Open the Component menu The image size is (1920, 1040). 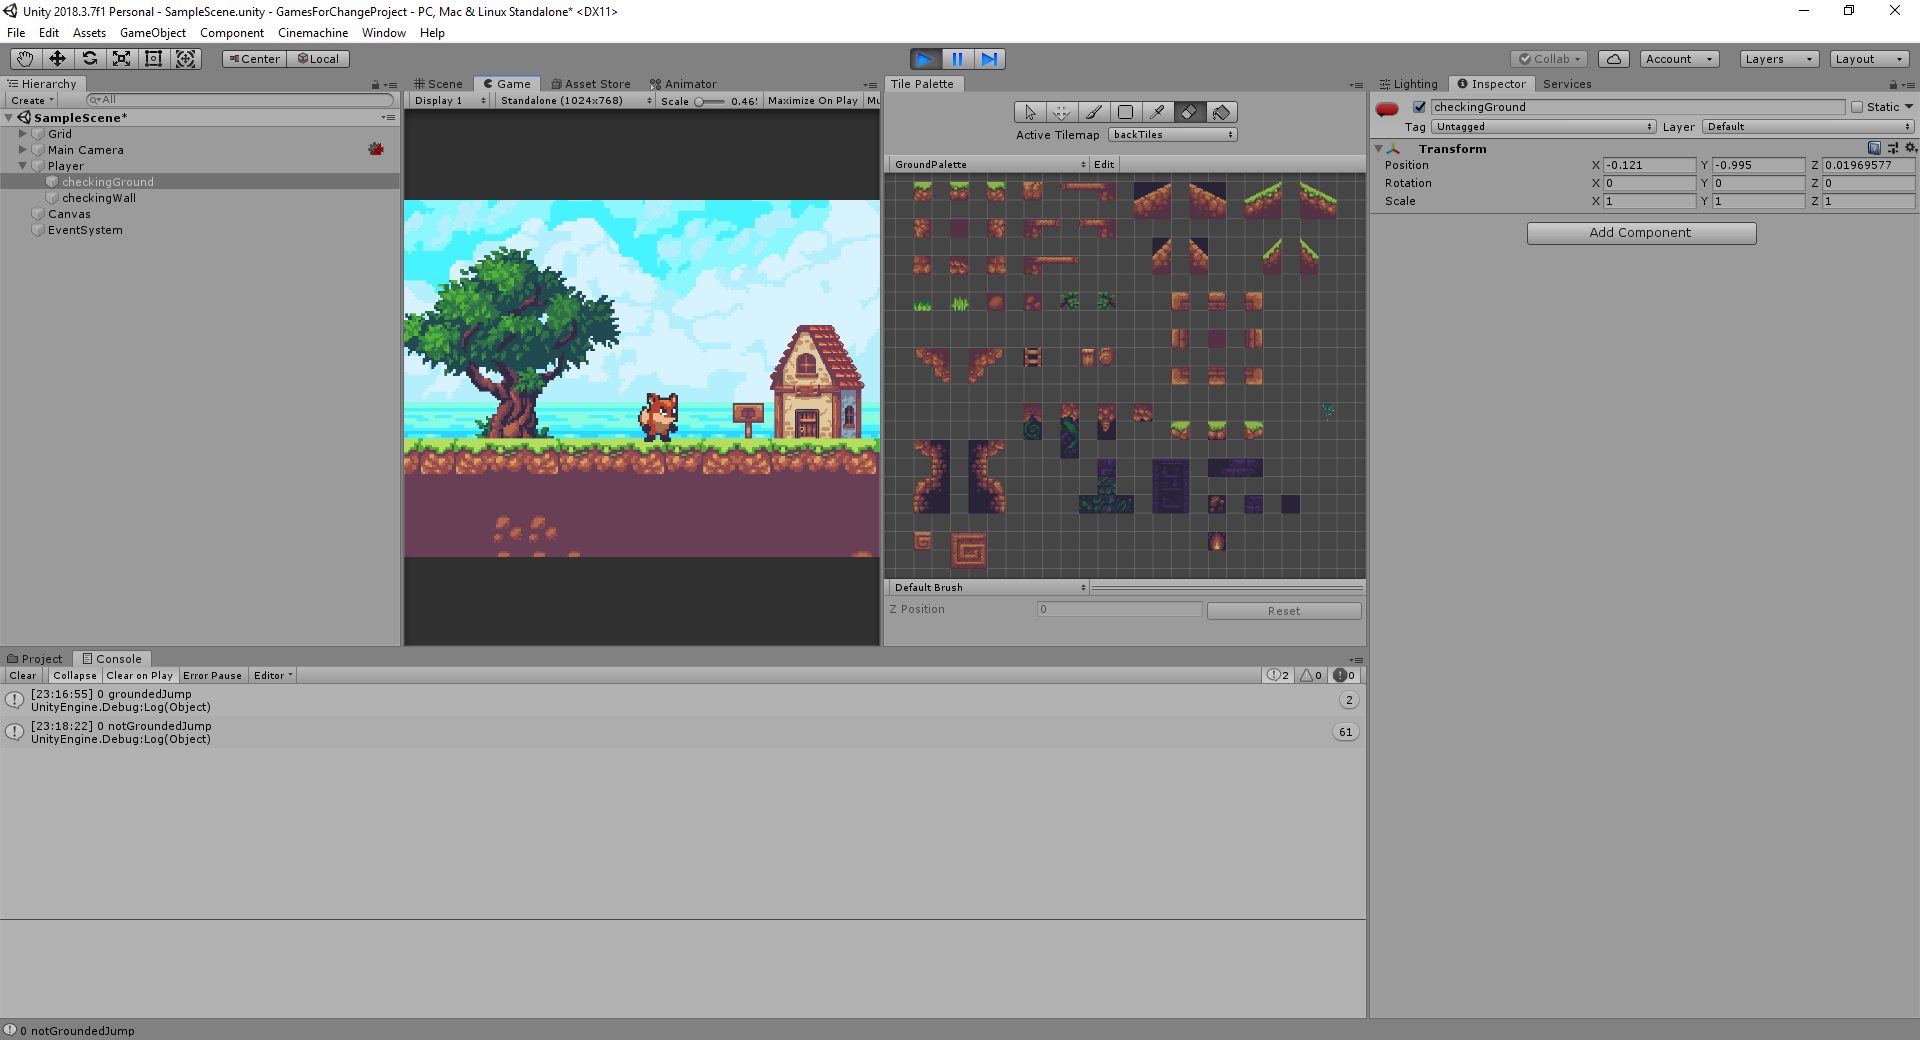[232, 33]
